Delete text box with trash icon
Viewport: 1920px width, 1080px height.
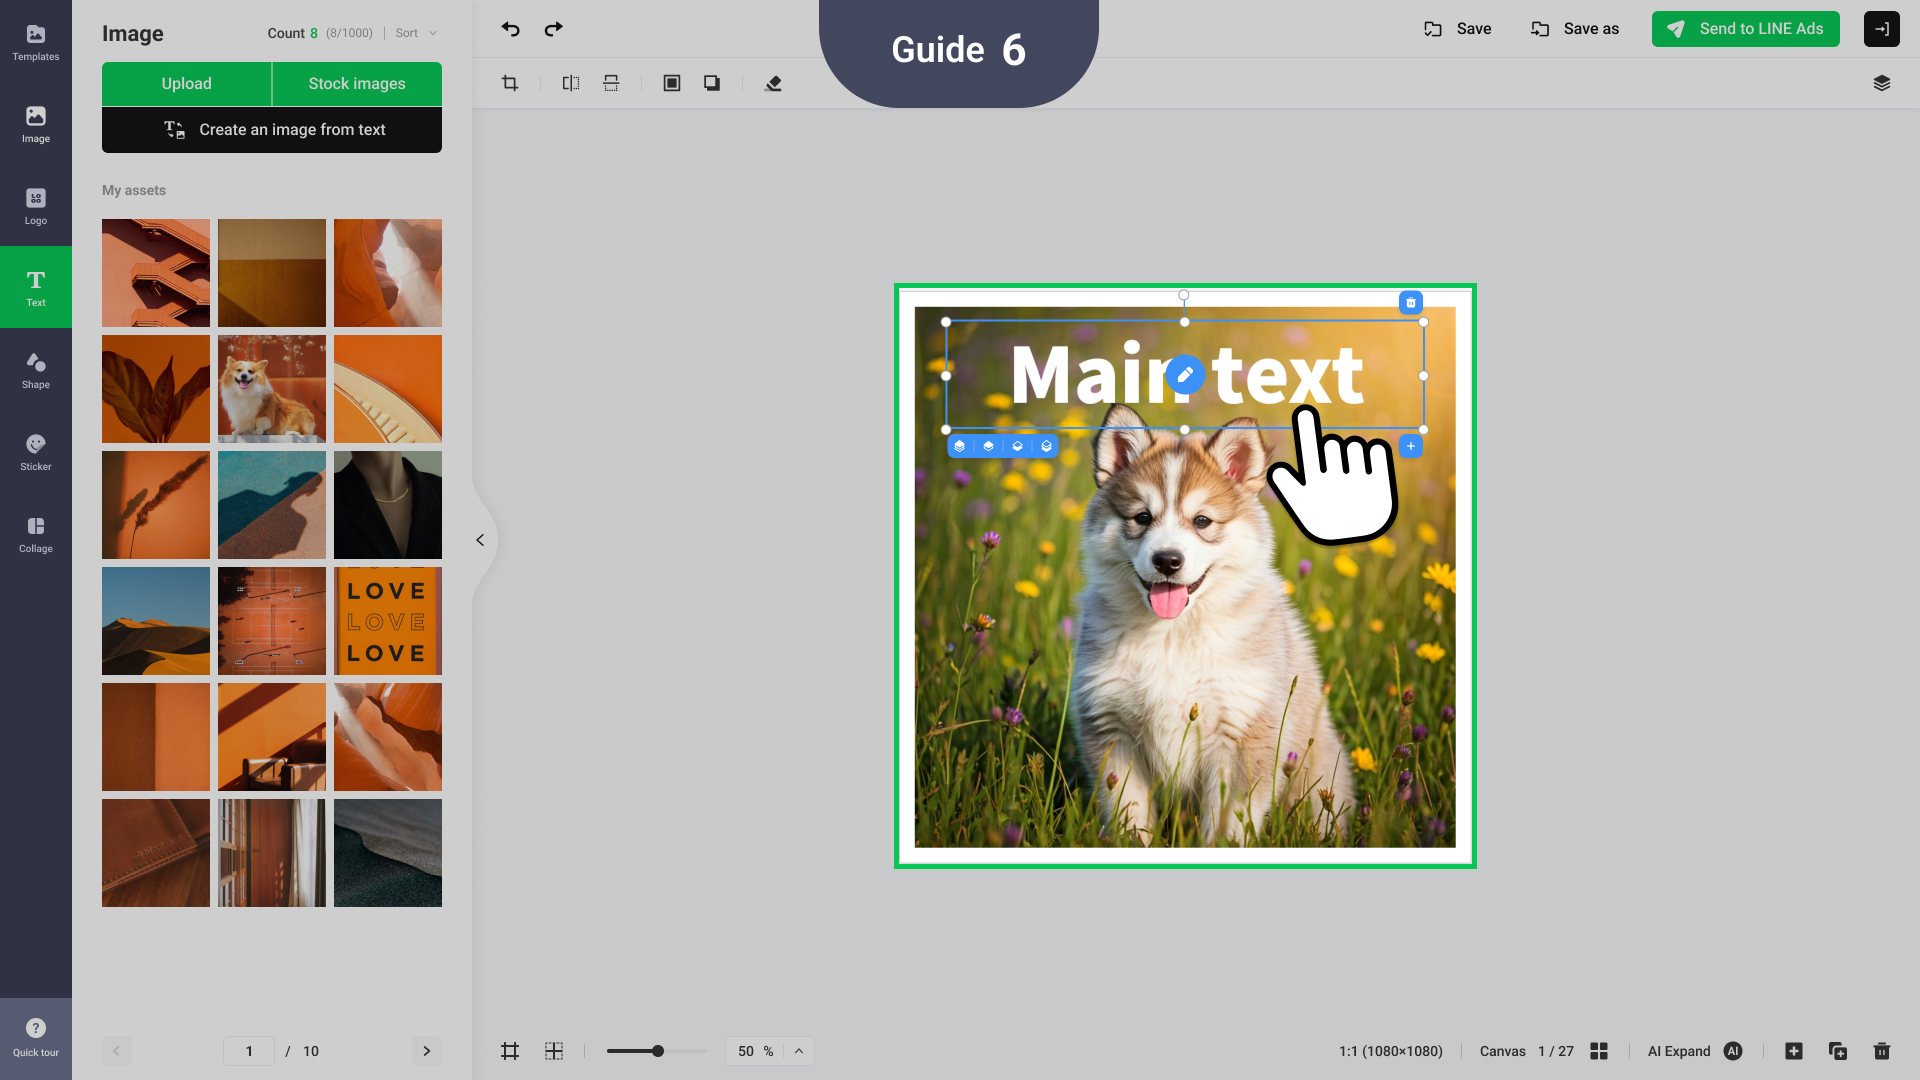[x=1410, y=302]
